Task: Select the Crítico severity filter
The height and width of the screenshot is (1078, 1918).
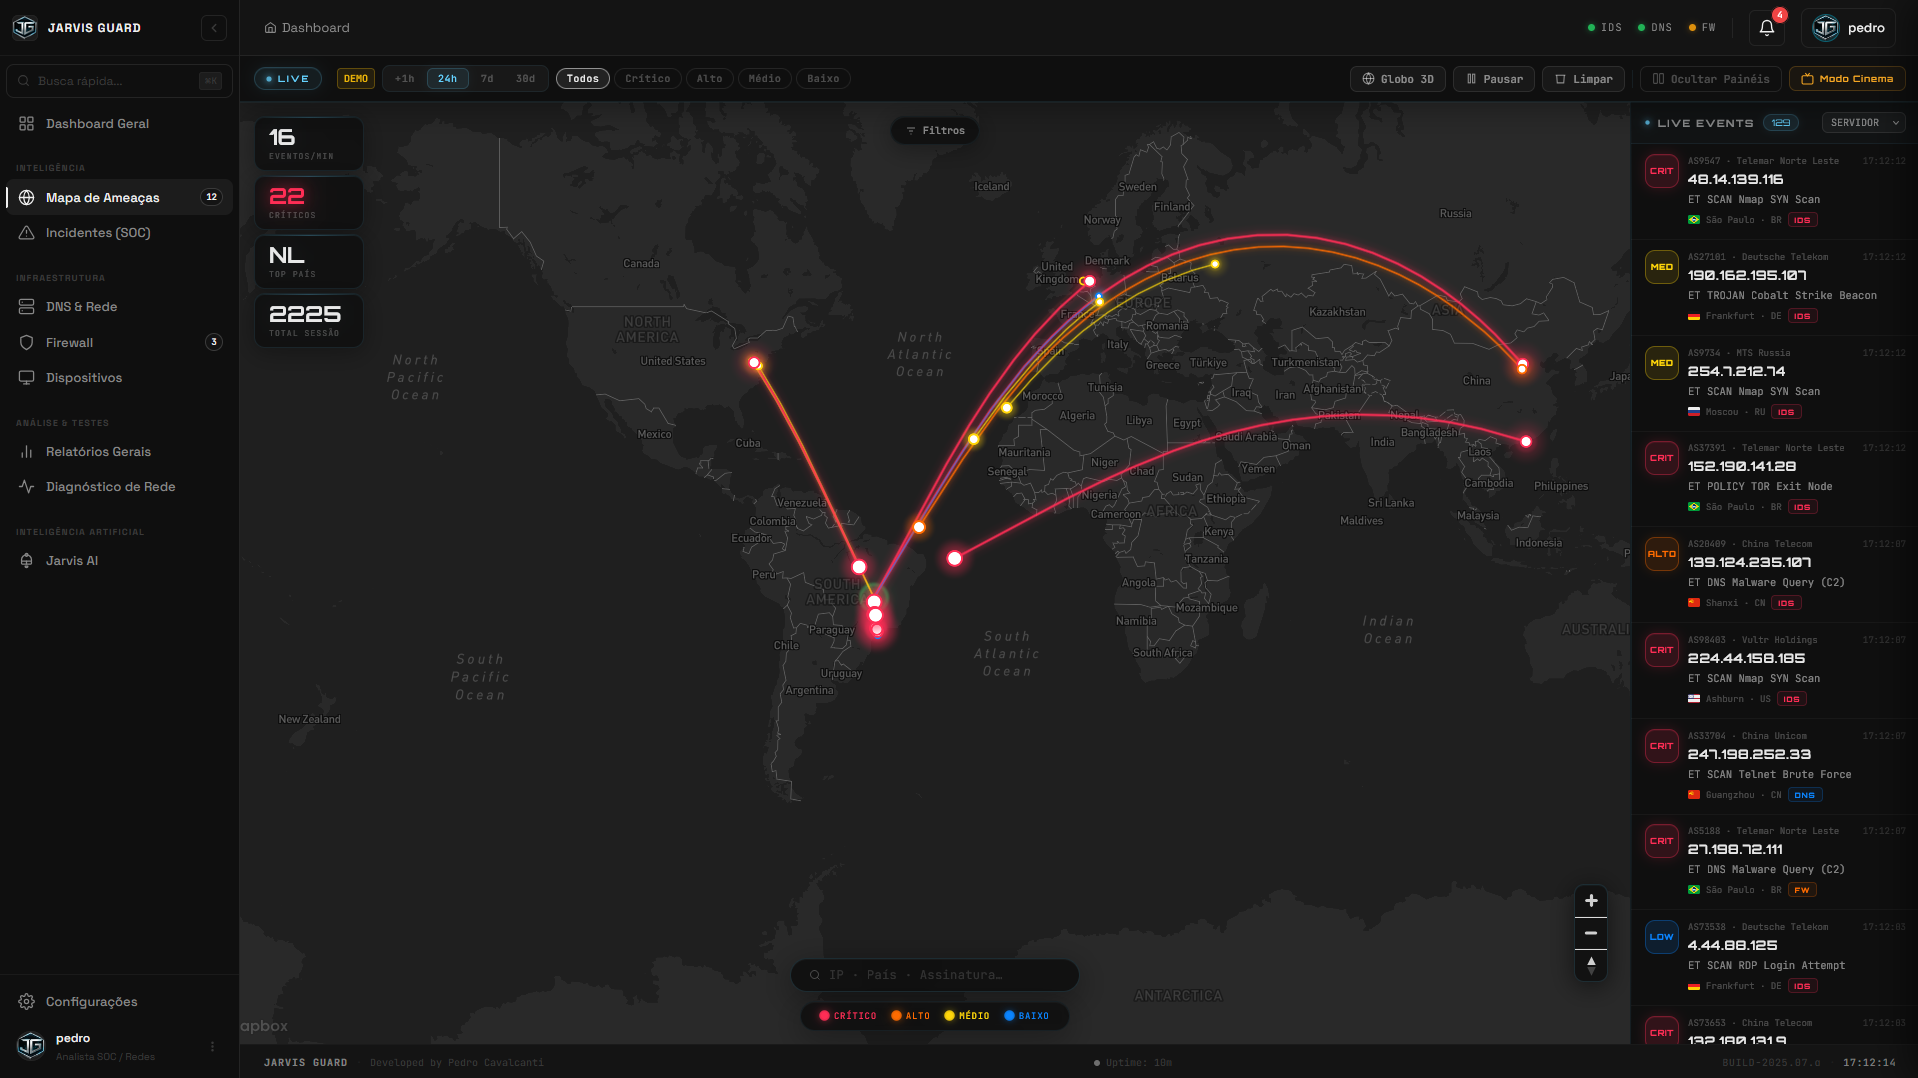Action: point(648,78)
